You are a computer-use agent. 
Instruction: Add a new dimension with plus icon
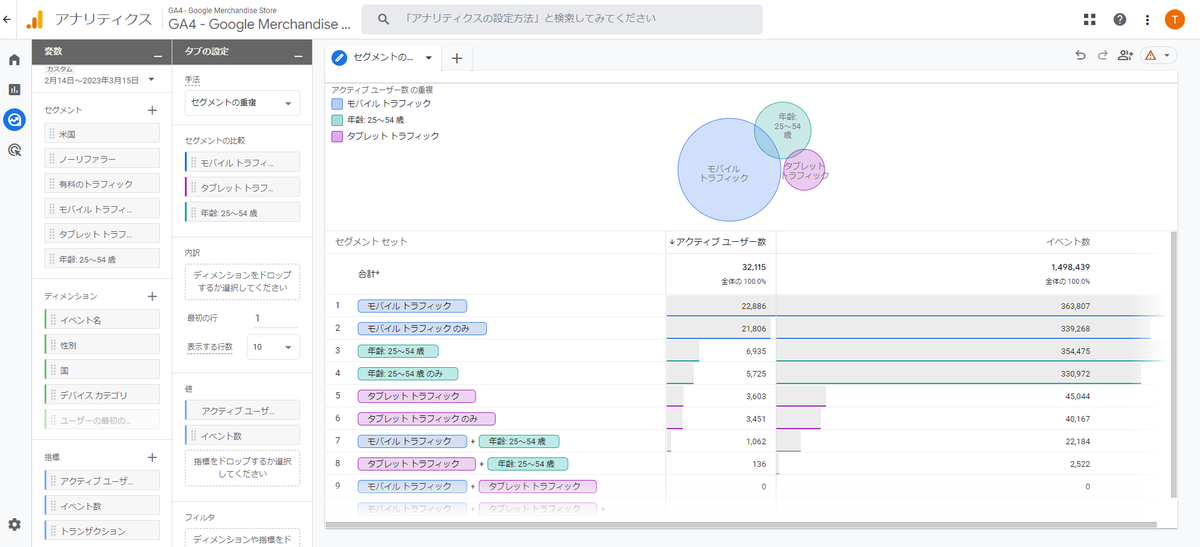(x=152, y=296)
